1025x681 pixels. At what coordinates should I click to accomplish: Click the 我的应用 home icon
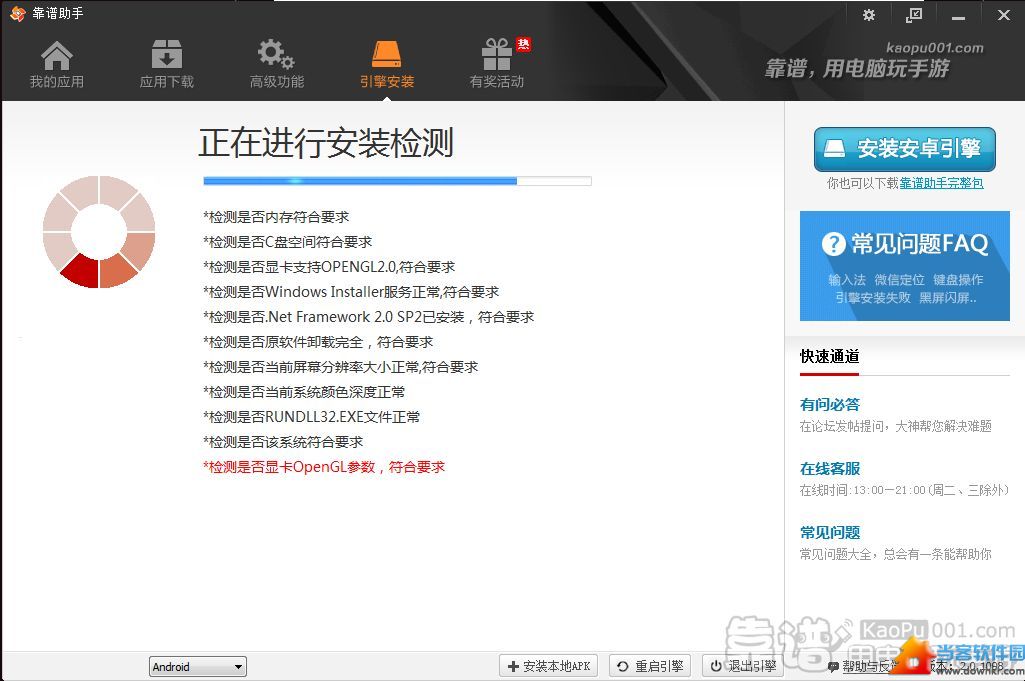(x=57, y=55)
